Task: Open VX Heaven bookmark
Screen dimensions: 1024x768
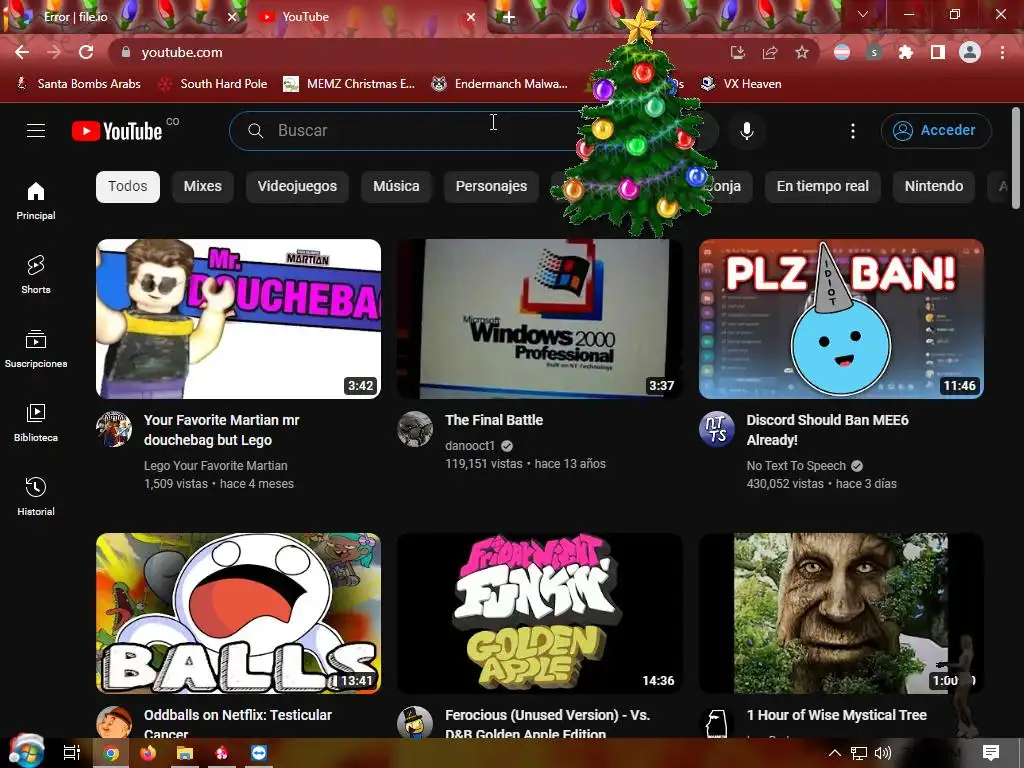Action: 741,84
